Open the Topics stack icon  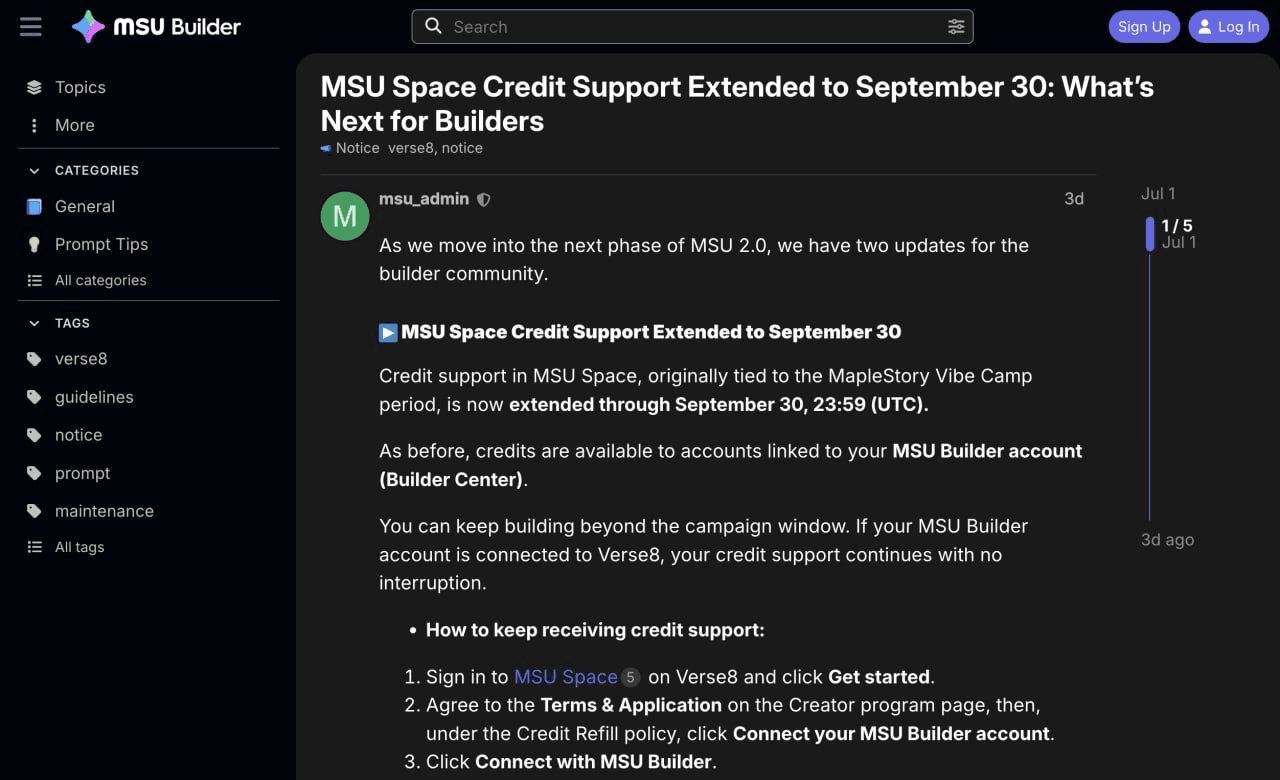coord(34,87)
